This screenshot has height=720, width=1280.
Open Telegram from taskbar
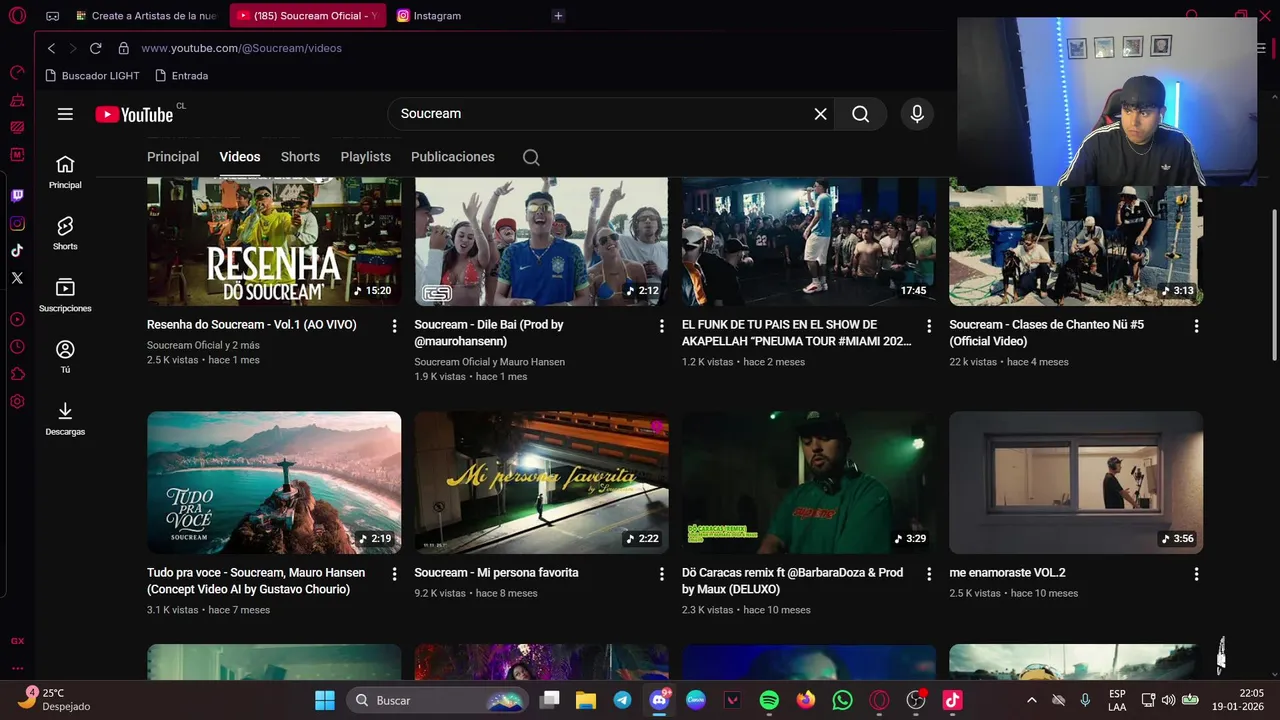click(622, 700)
